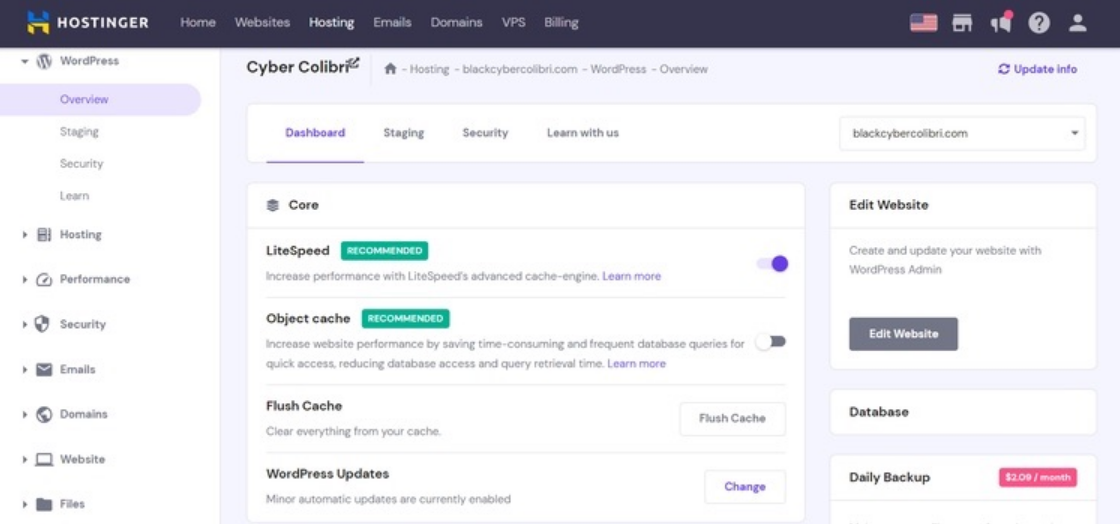Open the store marketplace icon

962,23
